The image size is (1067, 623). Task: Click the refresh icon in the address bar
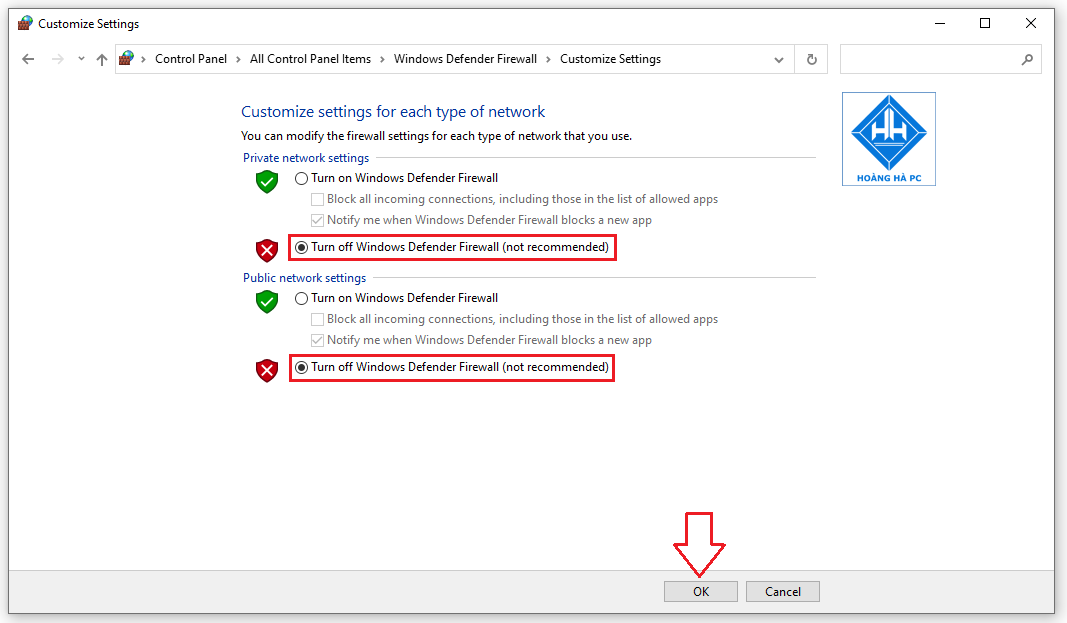click(811, 59)
